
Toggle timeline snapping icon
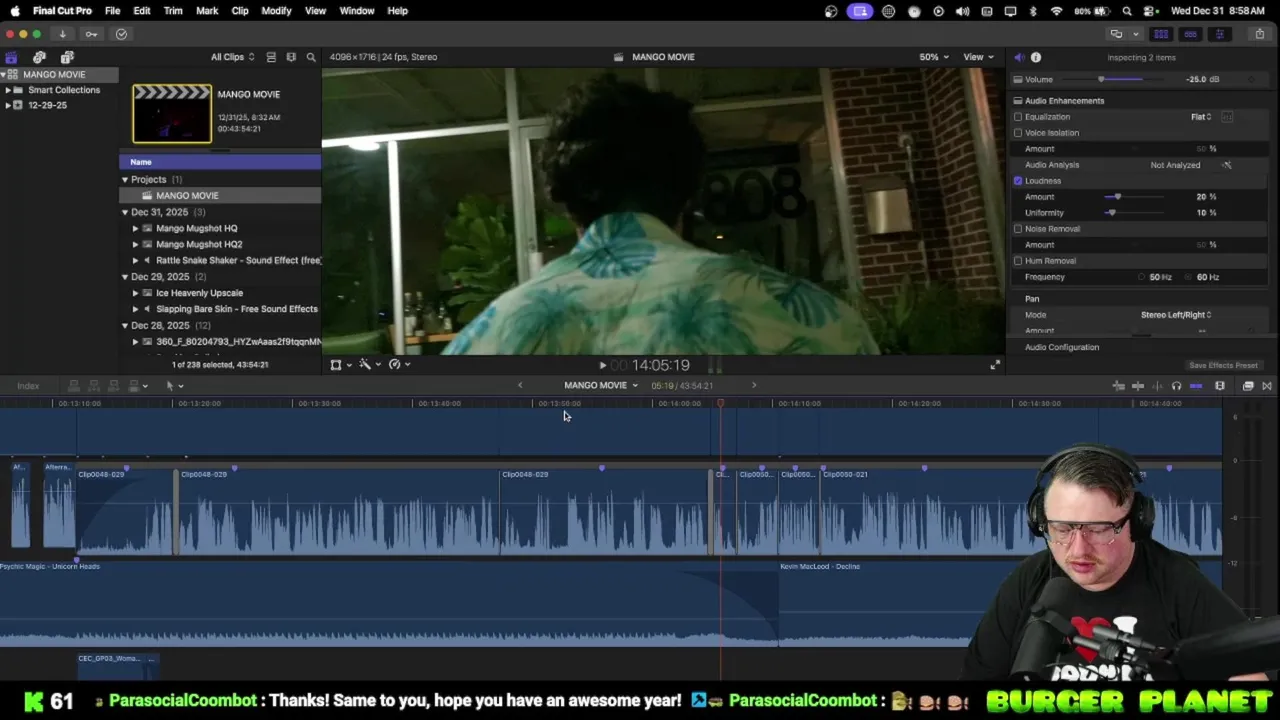1196,386
